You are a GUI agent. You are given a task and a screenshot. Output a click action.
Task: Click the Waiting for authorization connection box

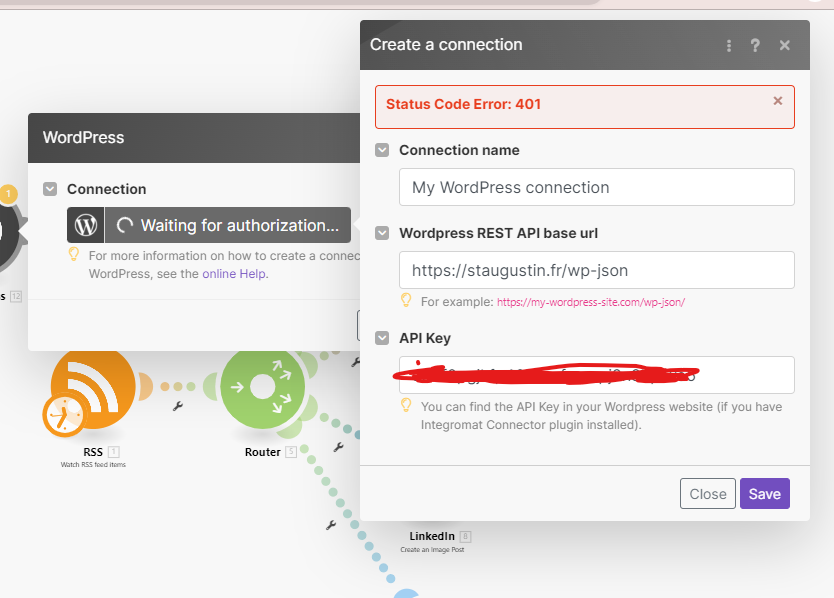[228, 225]
